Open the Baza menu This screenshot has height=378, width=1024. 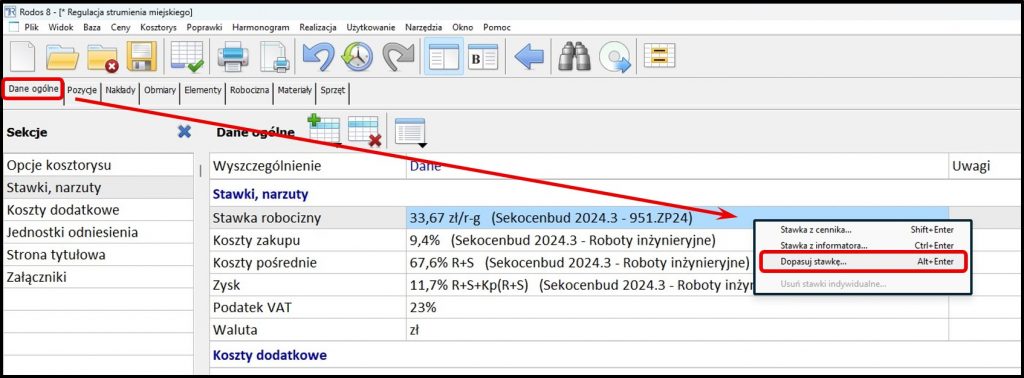coord(92,27)
